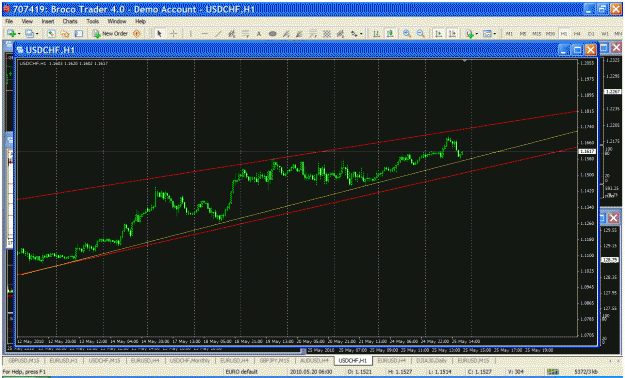Toggle the Navigator panel icon

tap(65, 34)
